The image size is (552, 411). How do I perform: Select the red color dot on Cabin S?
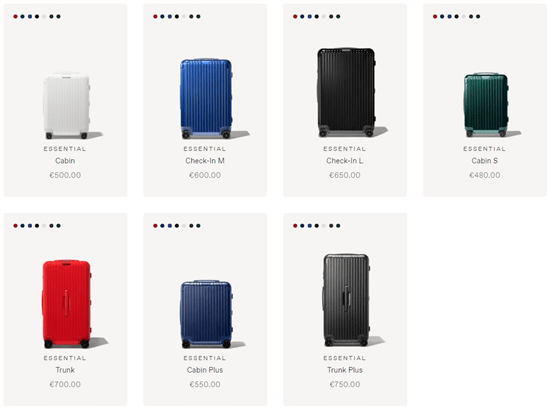coord(435,17)
